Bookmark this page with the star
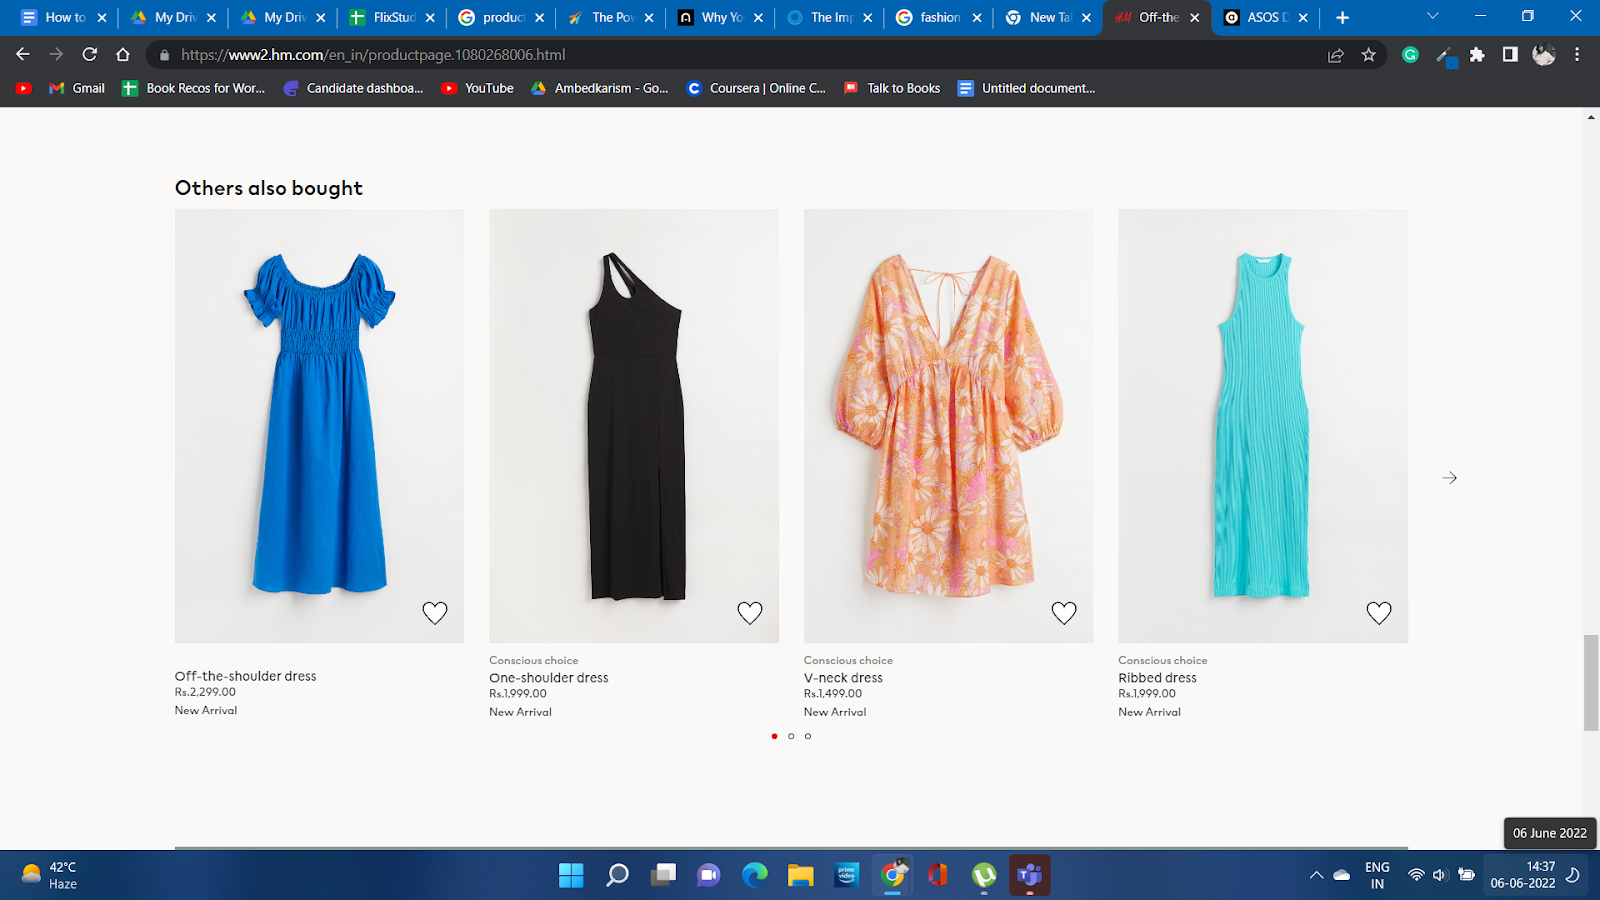 click(1369, 55)
